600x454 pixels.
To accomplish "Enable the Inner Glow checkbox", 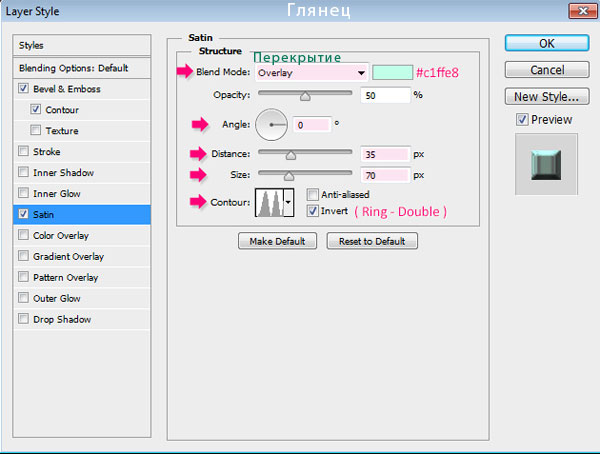I will (x=23, y=193).
